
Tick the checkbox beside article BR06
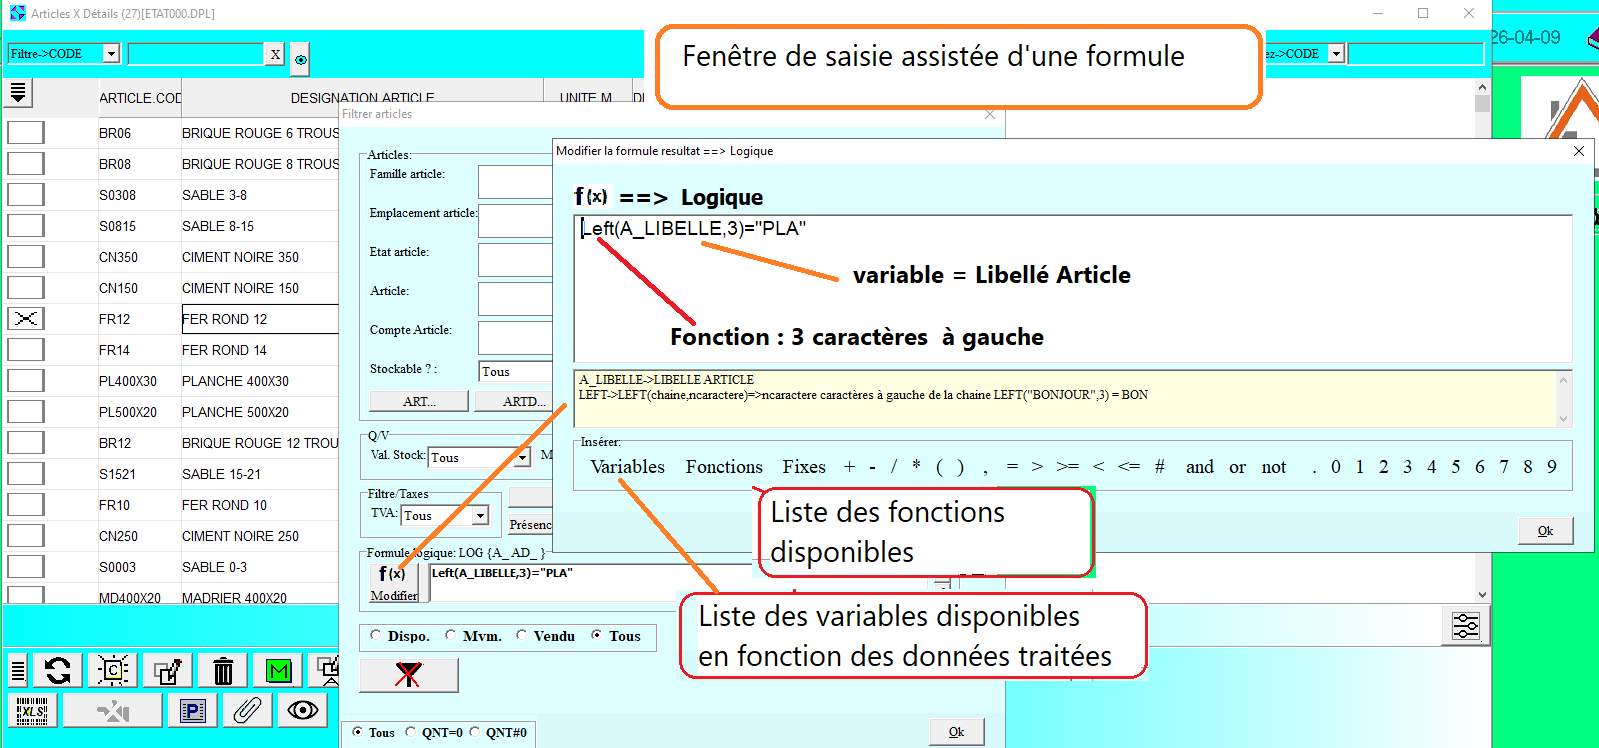[x=26, y=133]
